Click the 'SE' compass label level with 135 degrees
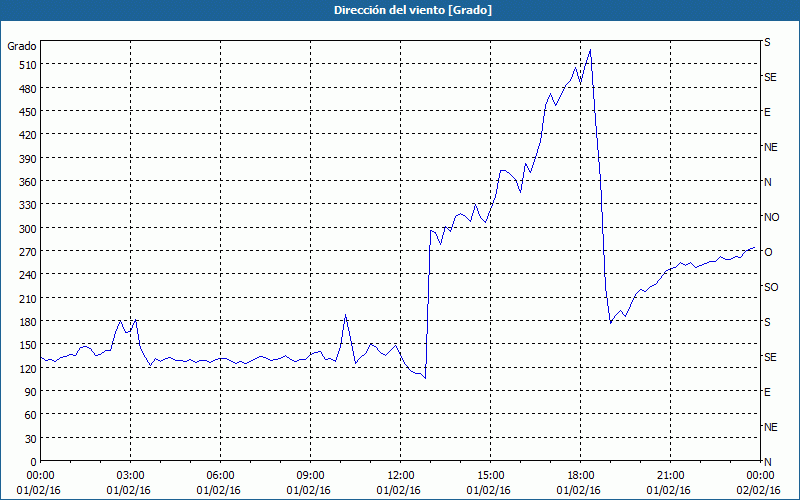800x500 pixels. [770, 357]
